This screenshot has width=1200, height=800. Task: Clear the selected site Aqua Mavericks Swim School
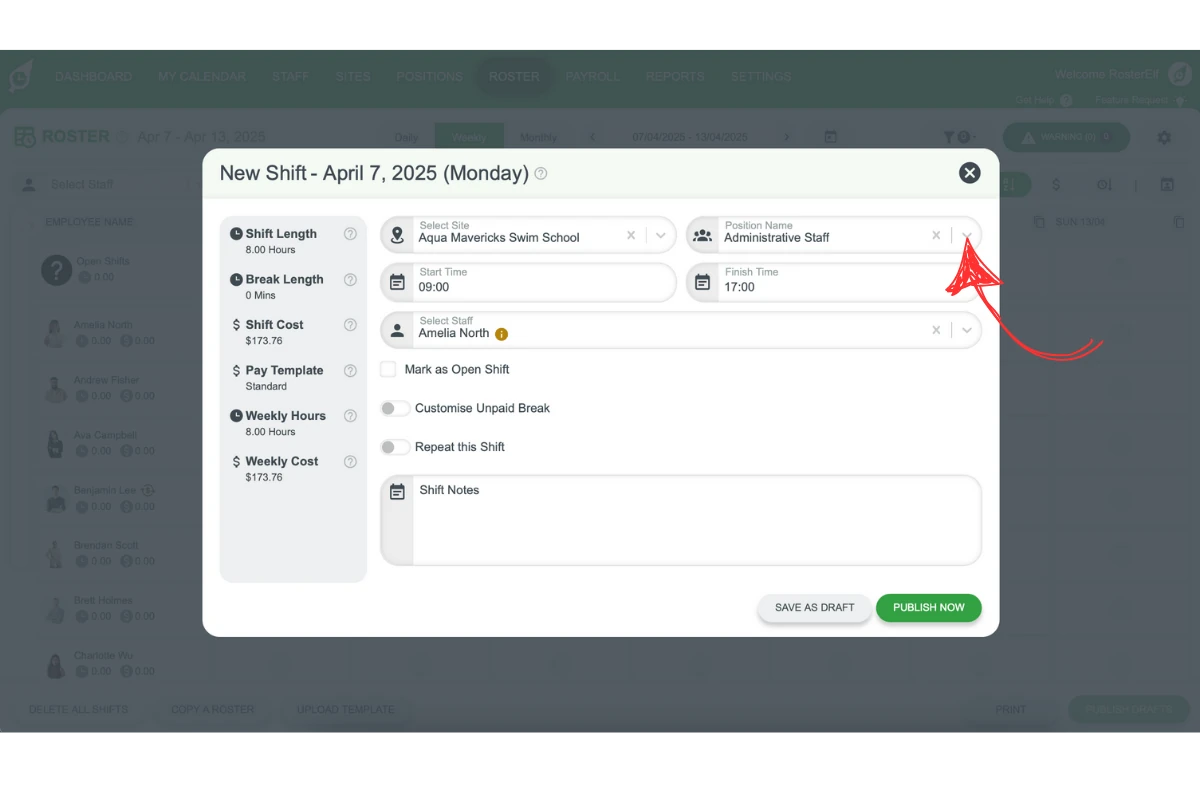pyautogui.click(x=631, y=236)
